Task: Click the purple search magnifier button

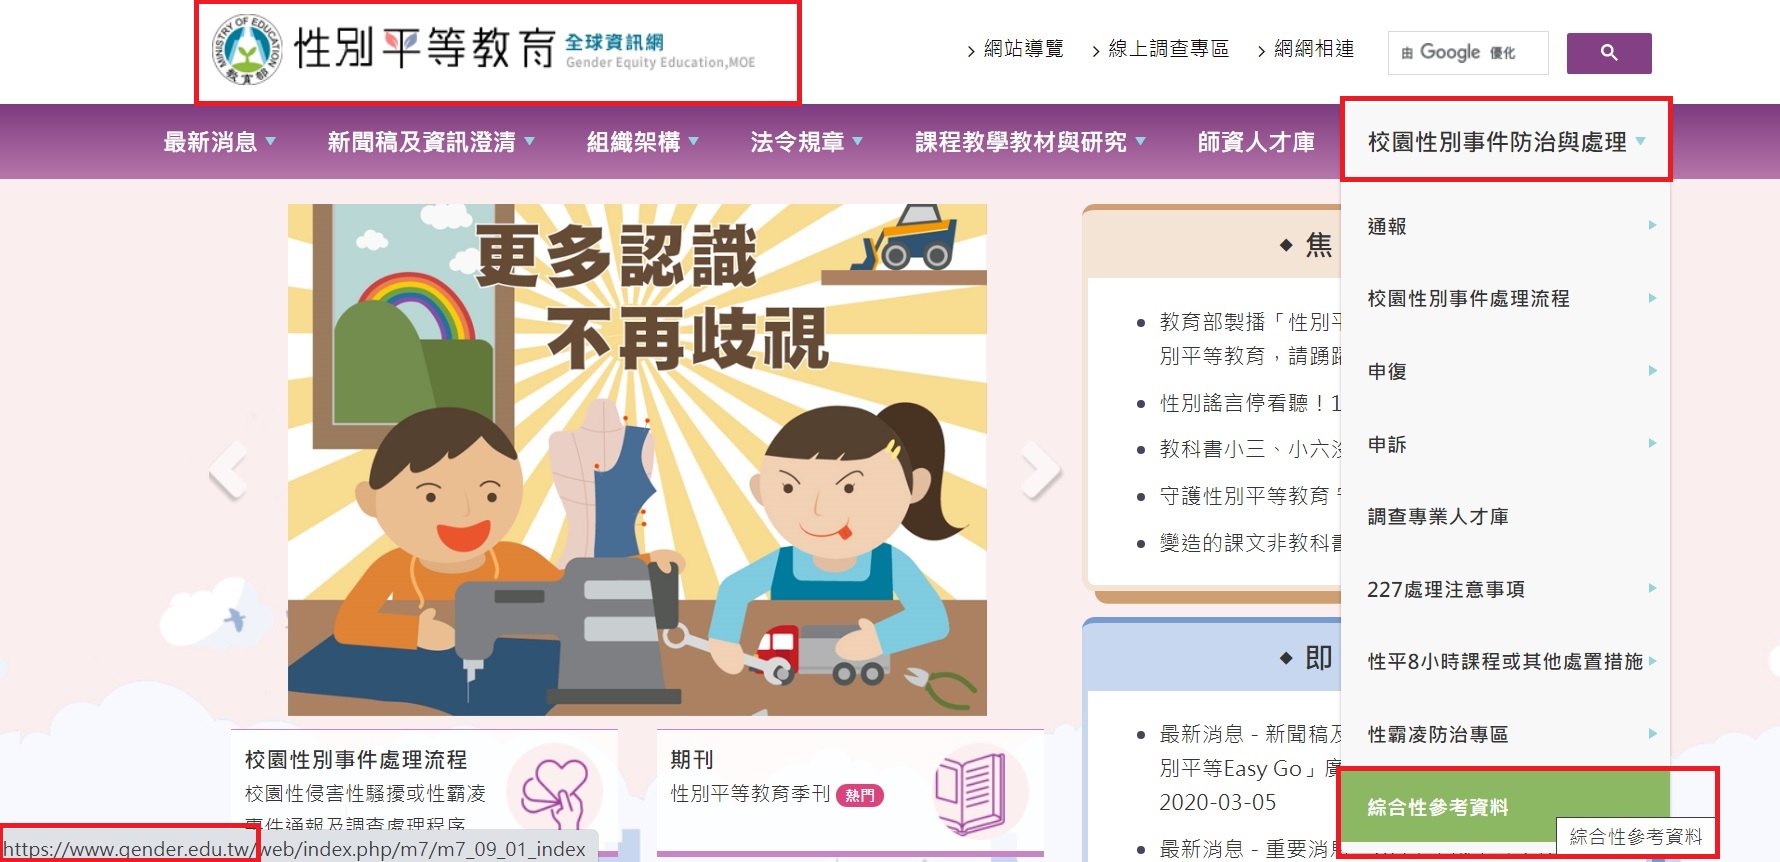Action: point(1608,53)
